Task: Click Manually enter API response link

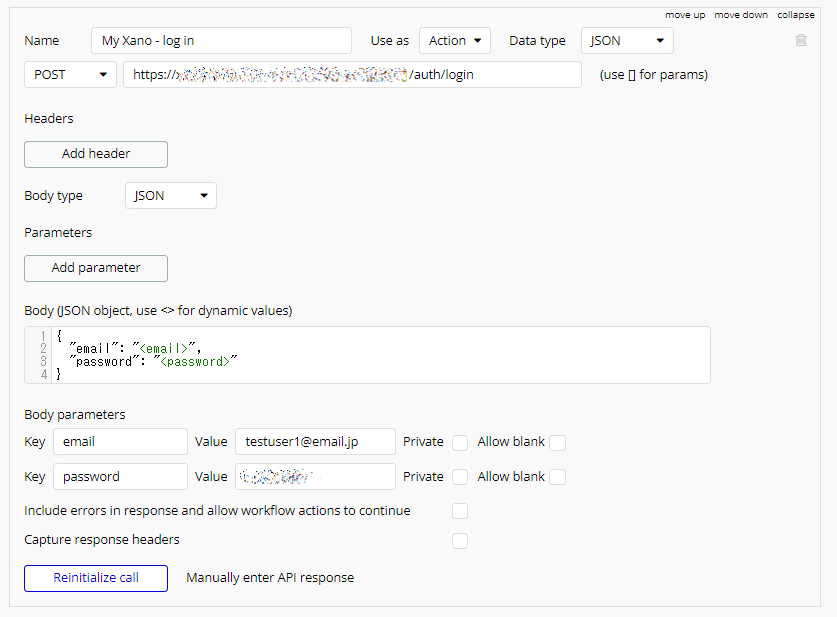Action: point(270,578)
